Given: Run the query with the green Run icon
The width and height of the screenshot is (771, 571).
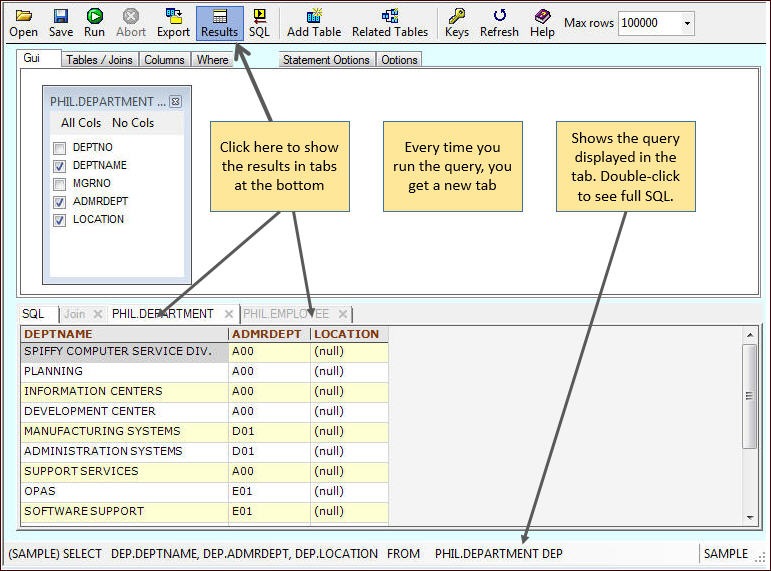Looking at the screenshot, I should [x=94, y=24].
